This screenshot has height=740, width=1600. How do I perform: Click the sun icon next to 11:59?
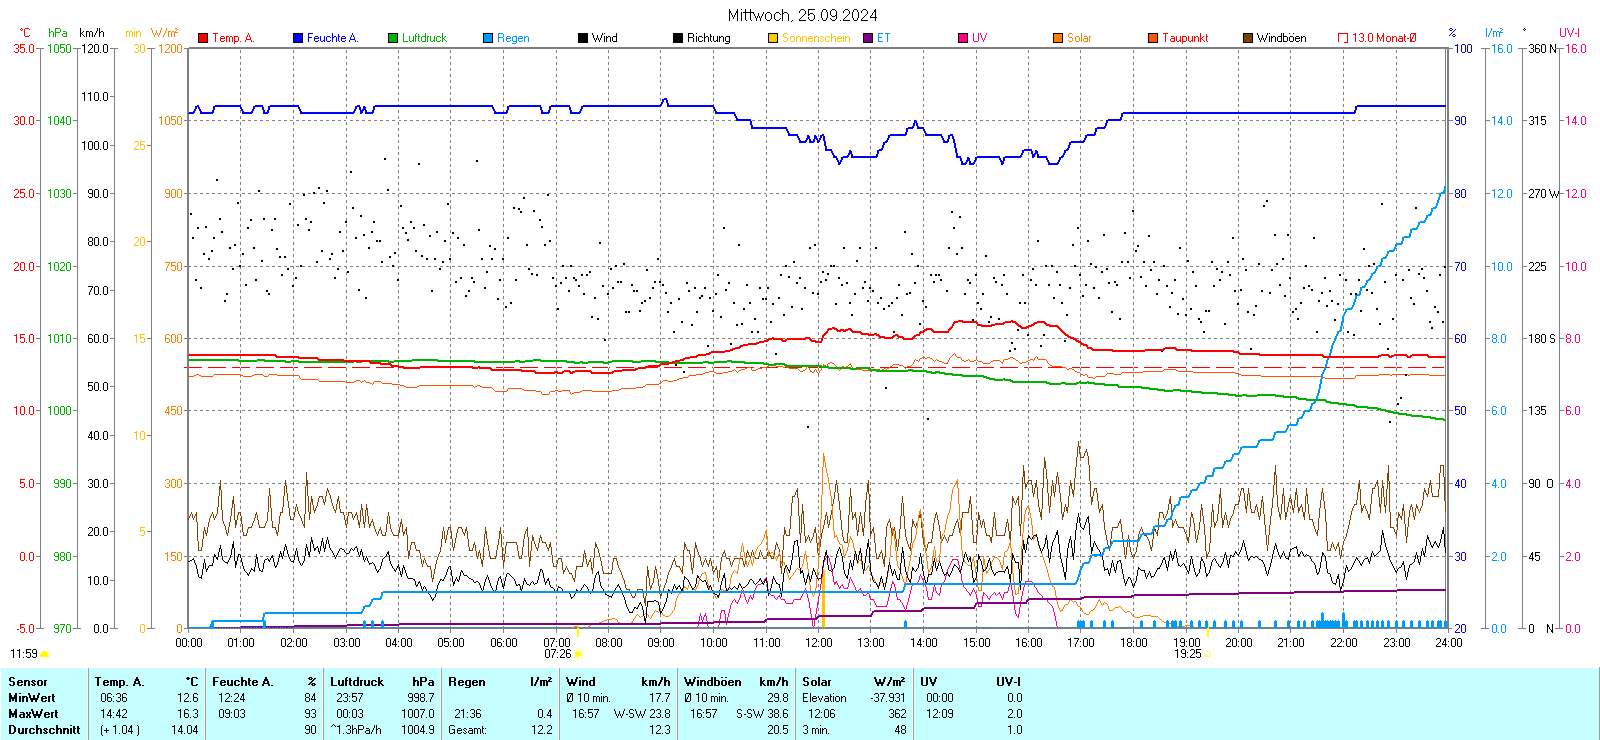pyautogui.click(x=45, y=654)
